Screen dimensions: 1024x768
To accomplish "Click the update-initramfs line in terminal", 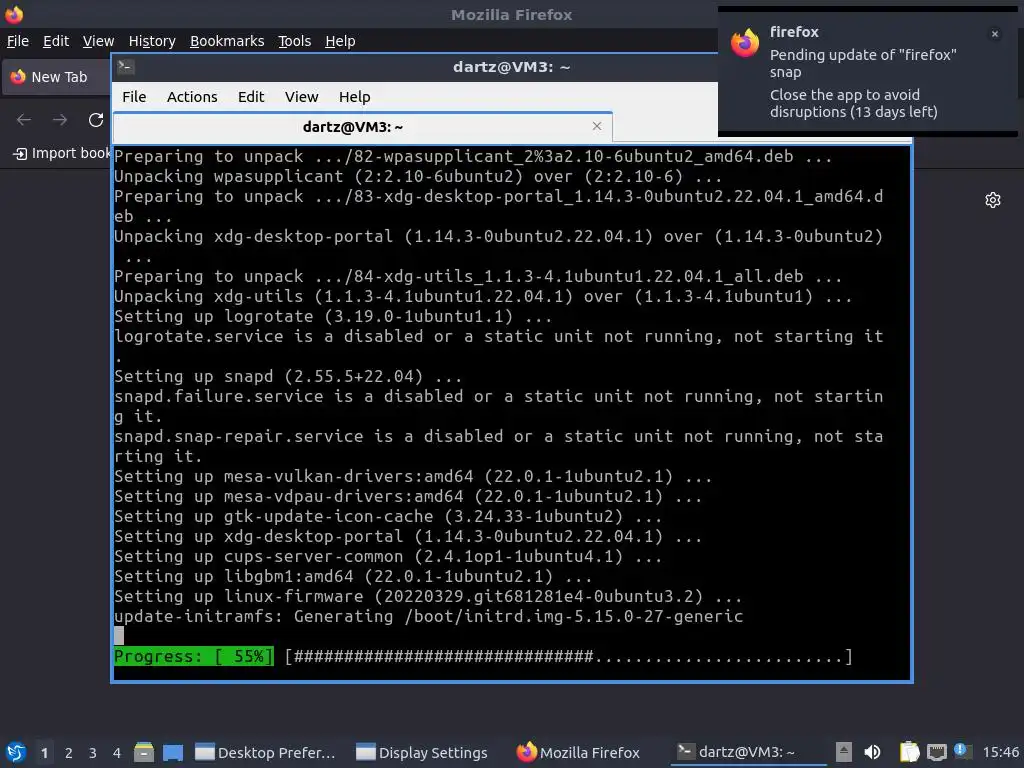I will coord(428,616).
